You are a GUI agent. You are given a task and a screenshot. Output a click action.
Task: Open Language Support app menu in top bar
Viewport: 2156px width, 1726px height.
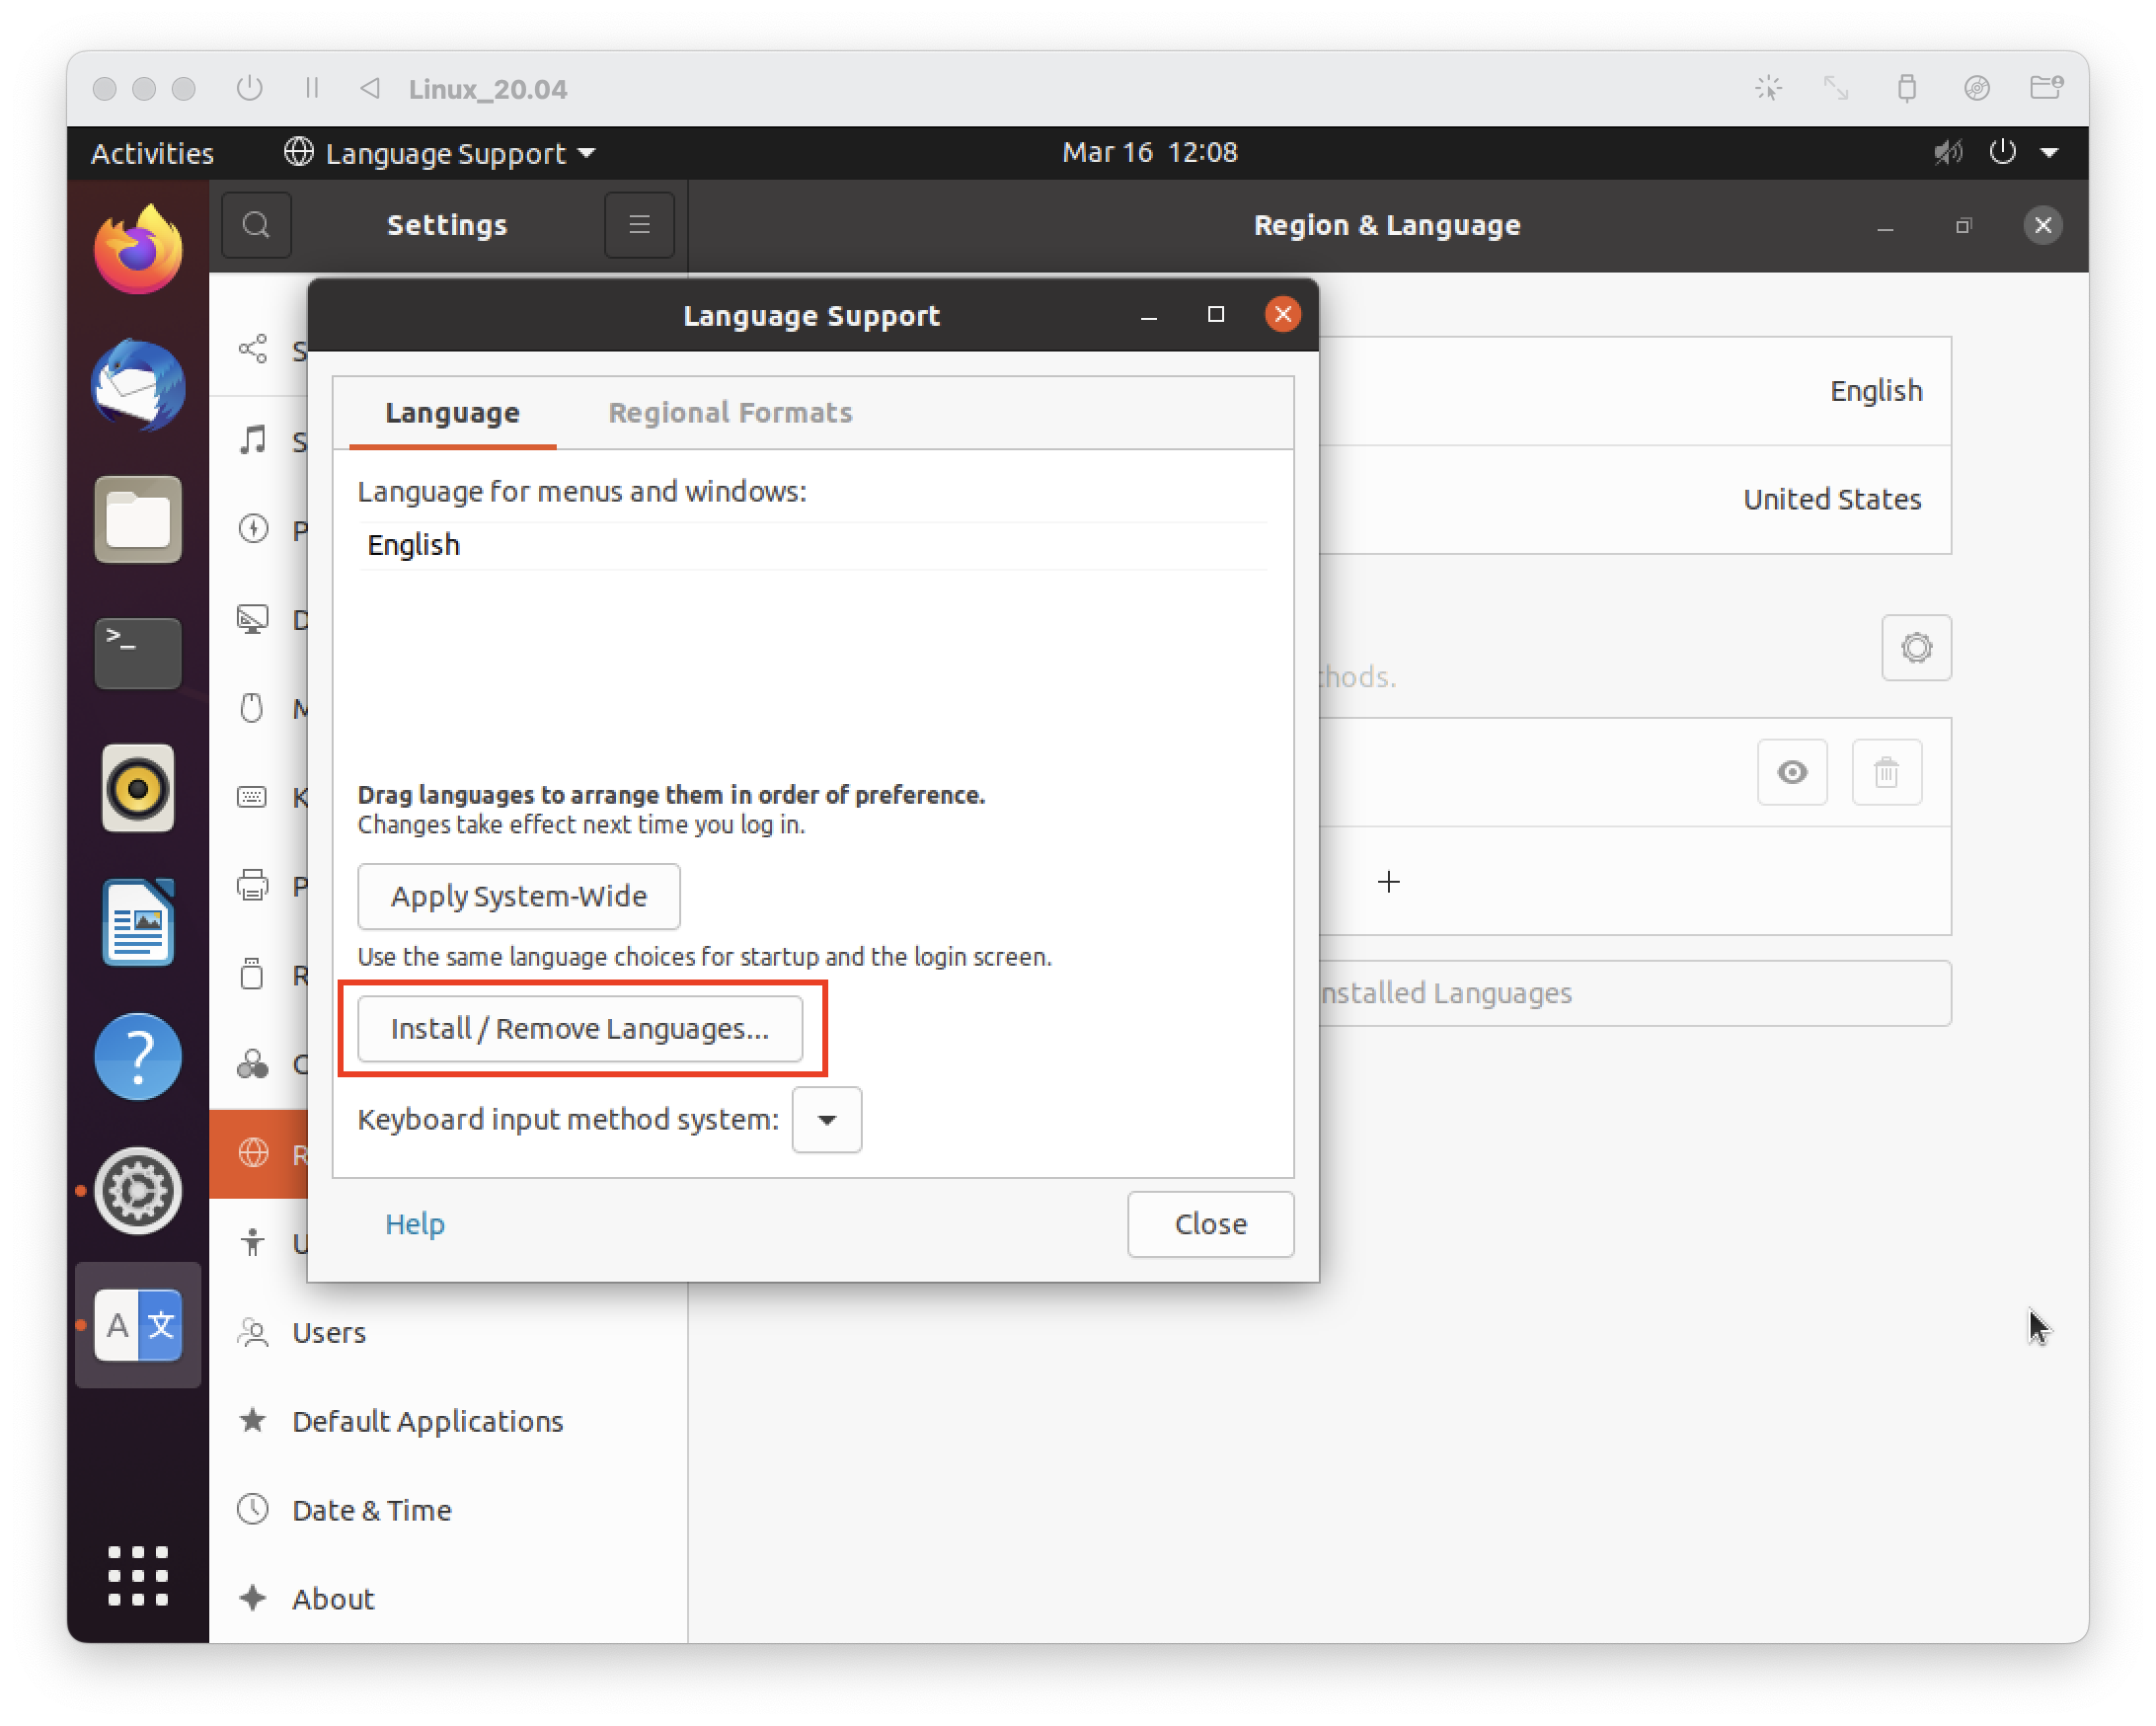tap(440, 153)
